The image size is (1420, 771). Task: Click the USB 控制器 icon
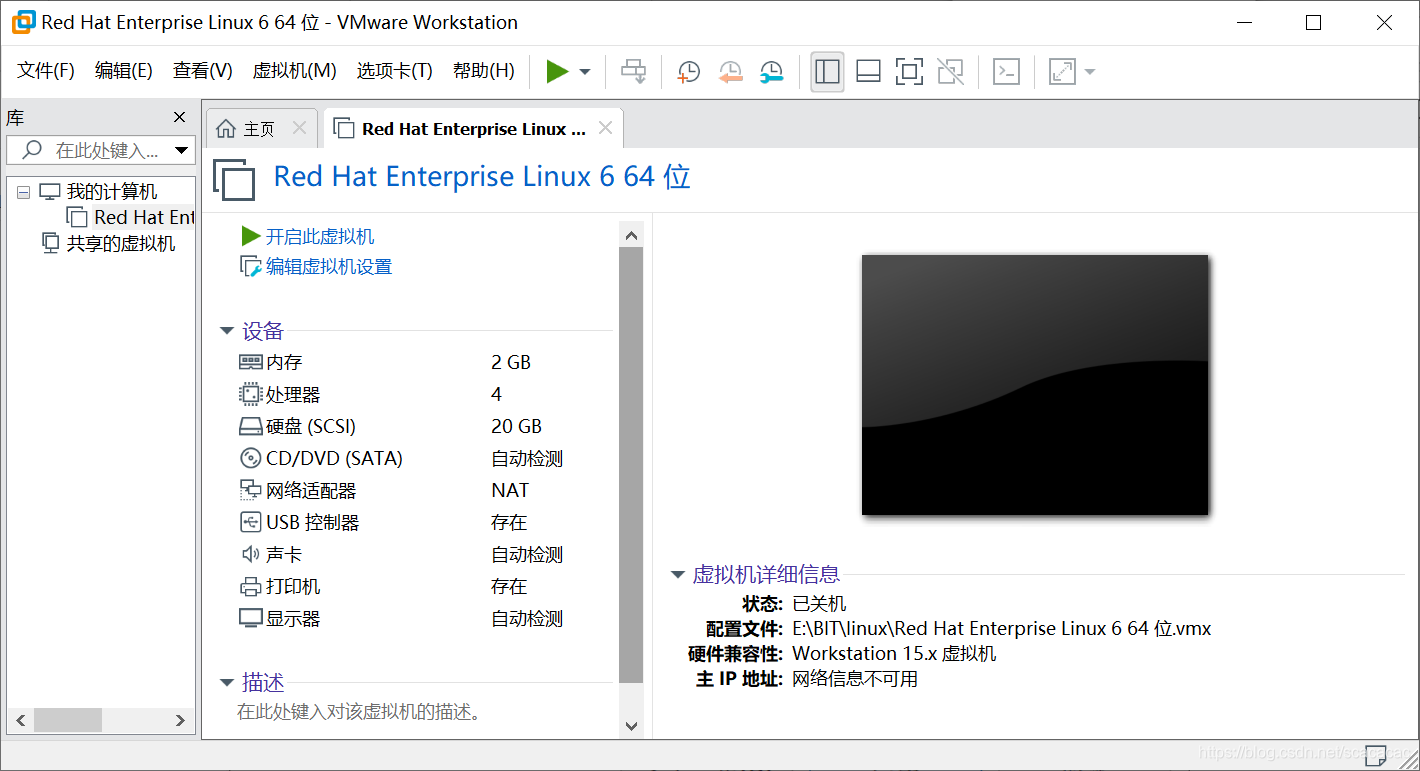click(x=250, y=522)
